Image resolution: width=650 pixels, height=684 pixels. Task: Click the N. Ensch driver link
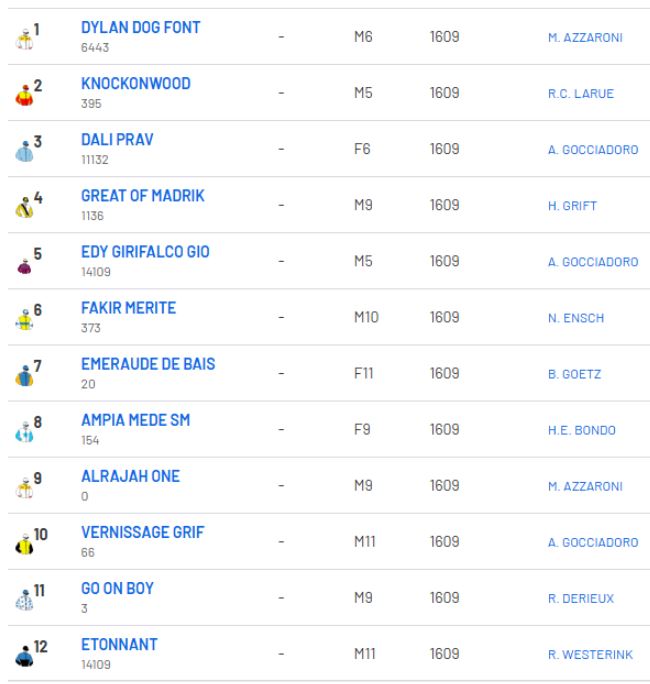coord(575,318)
